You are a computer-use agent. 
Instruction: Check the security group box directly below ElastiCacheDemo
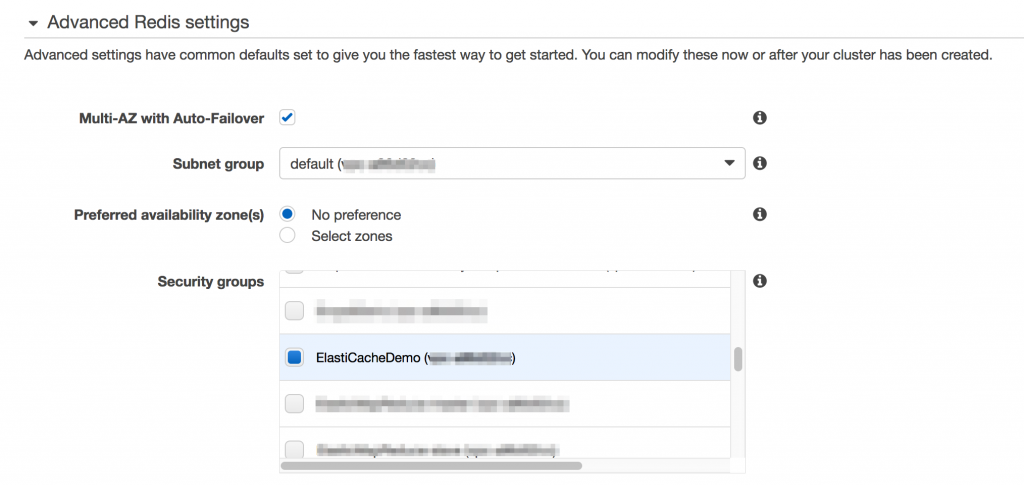pyautogui.click(x=294, y=404)
